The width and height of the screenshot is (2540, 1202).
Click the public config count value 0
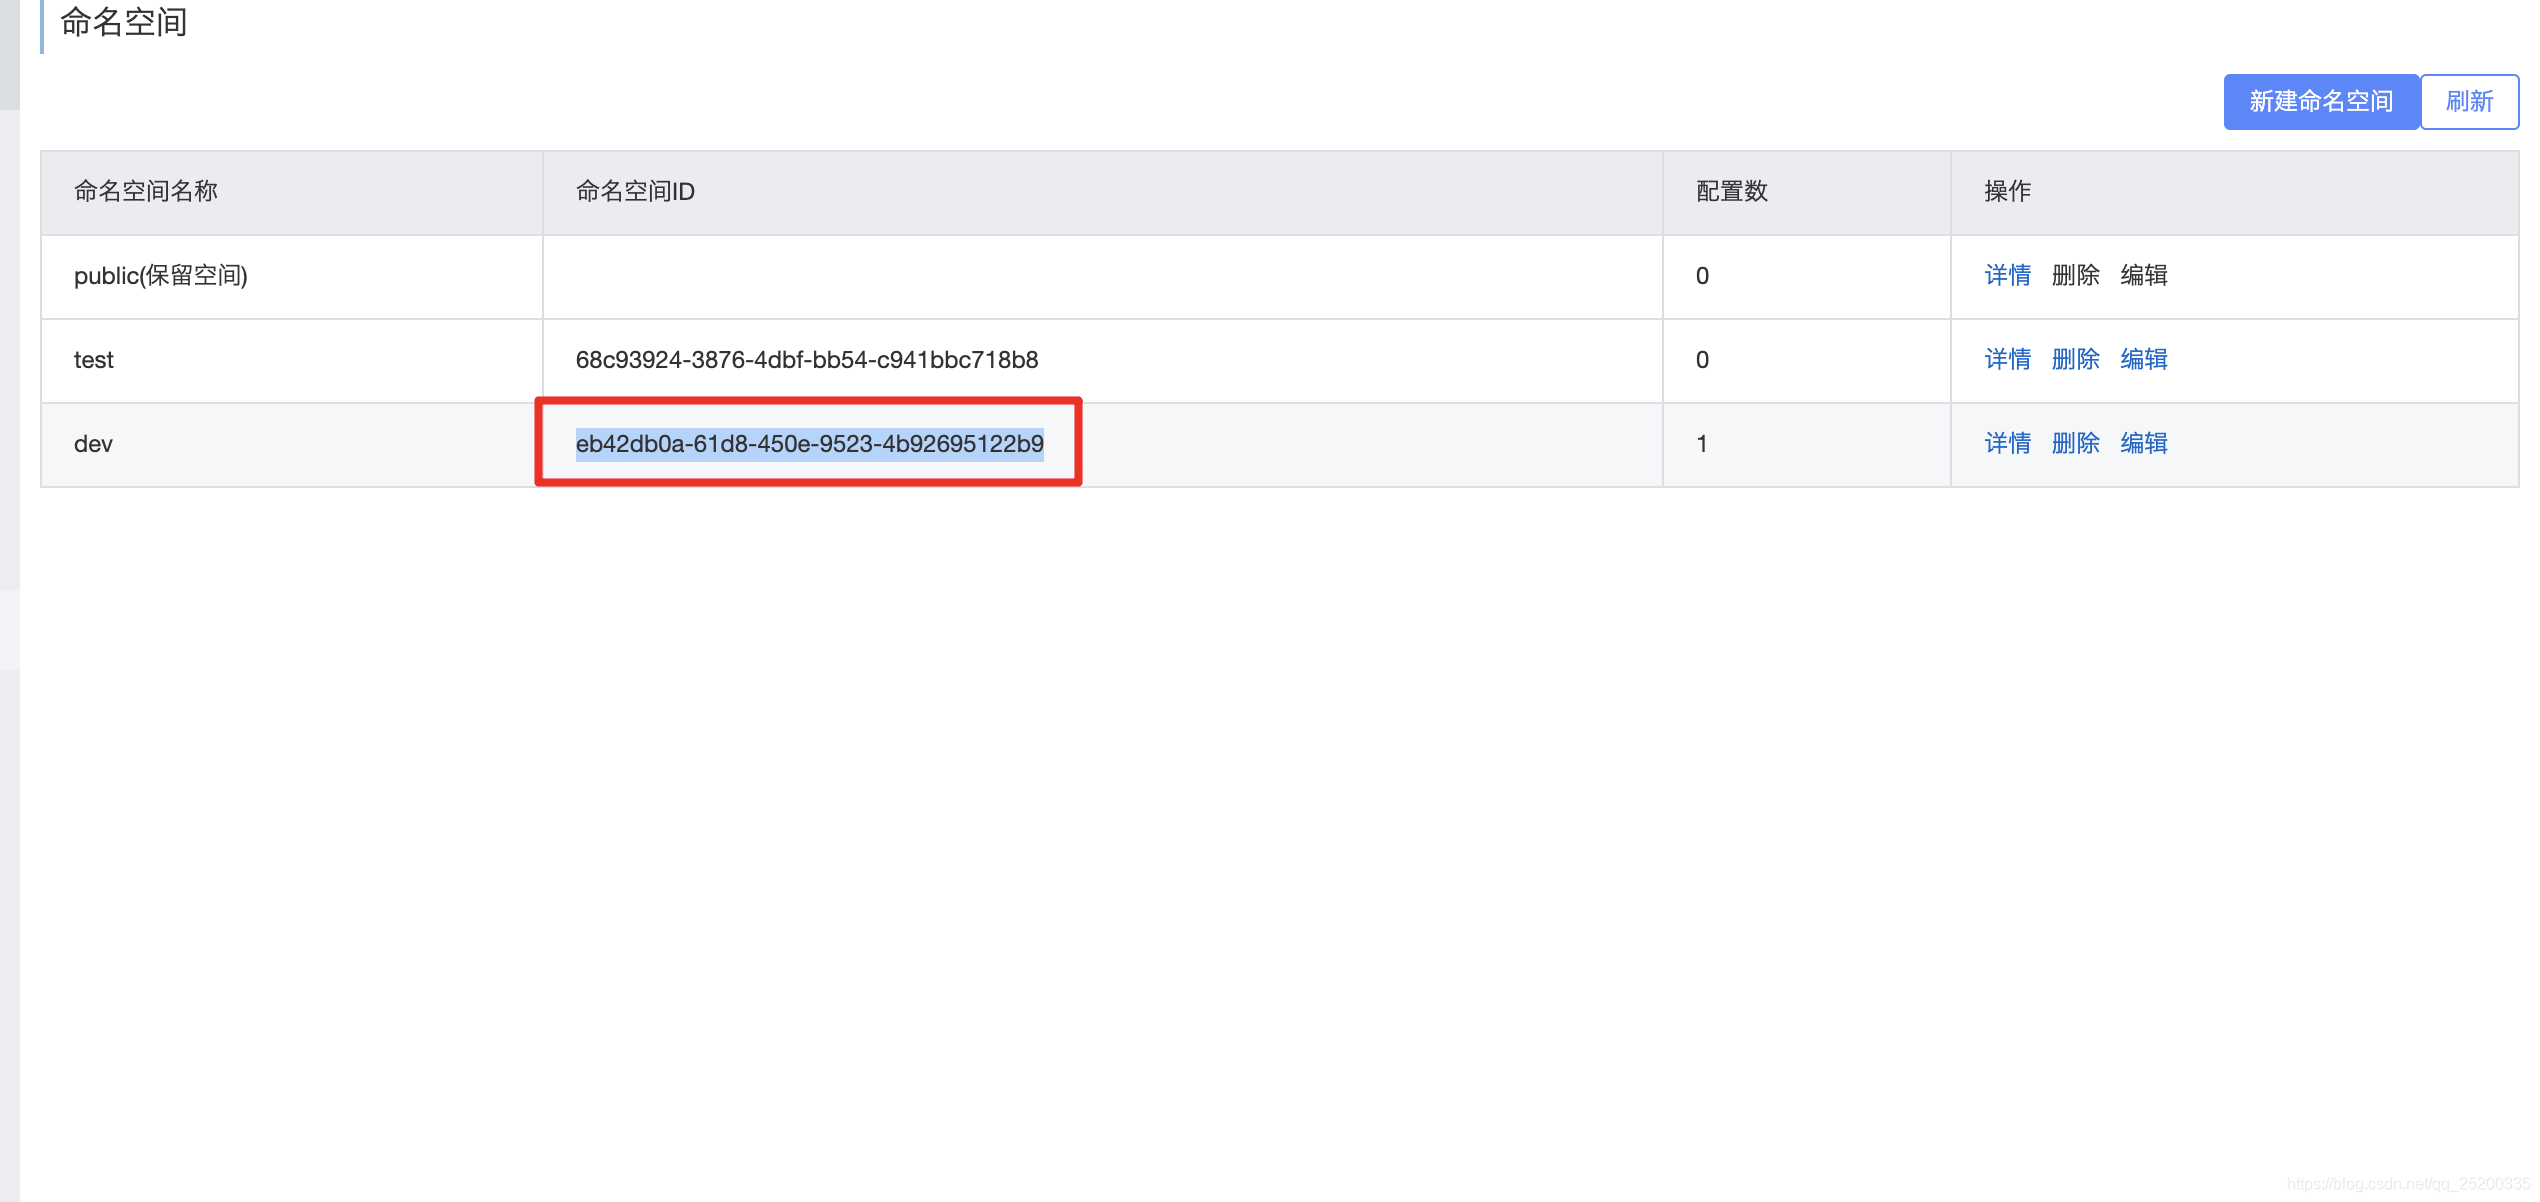coord(1702,276)
